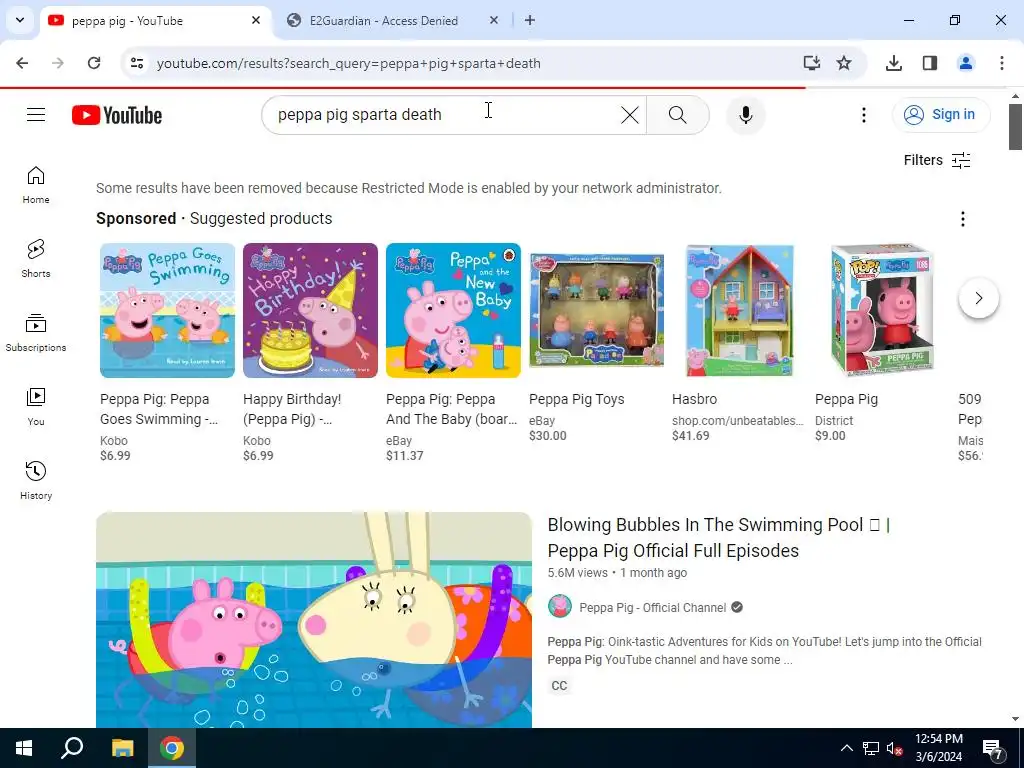Click the install app icon in address bar

[811, 63]
